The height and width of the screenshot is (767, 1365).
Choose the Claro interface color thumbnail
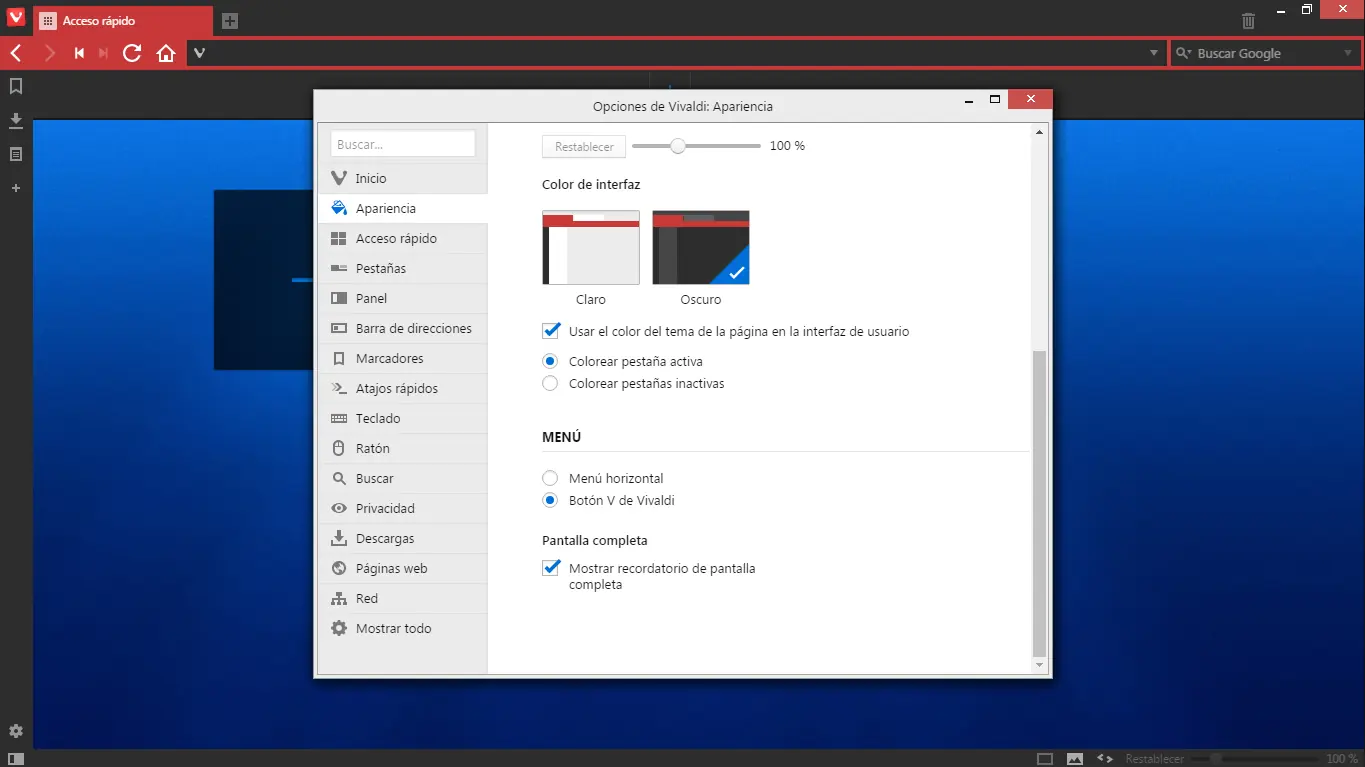[591, 248]
